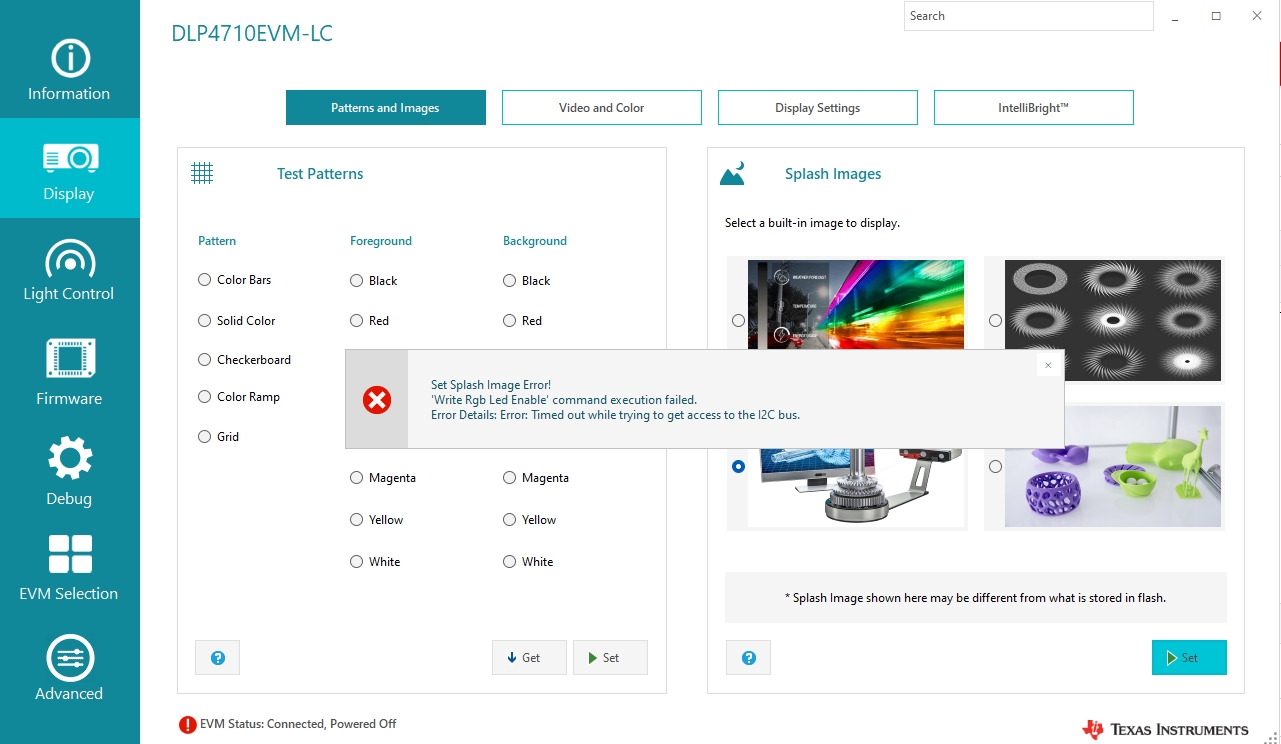Choose White as foreground color
Viewport: 1281px width, 744px height.
click(357, 562)
